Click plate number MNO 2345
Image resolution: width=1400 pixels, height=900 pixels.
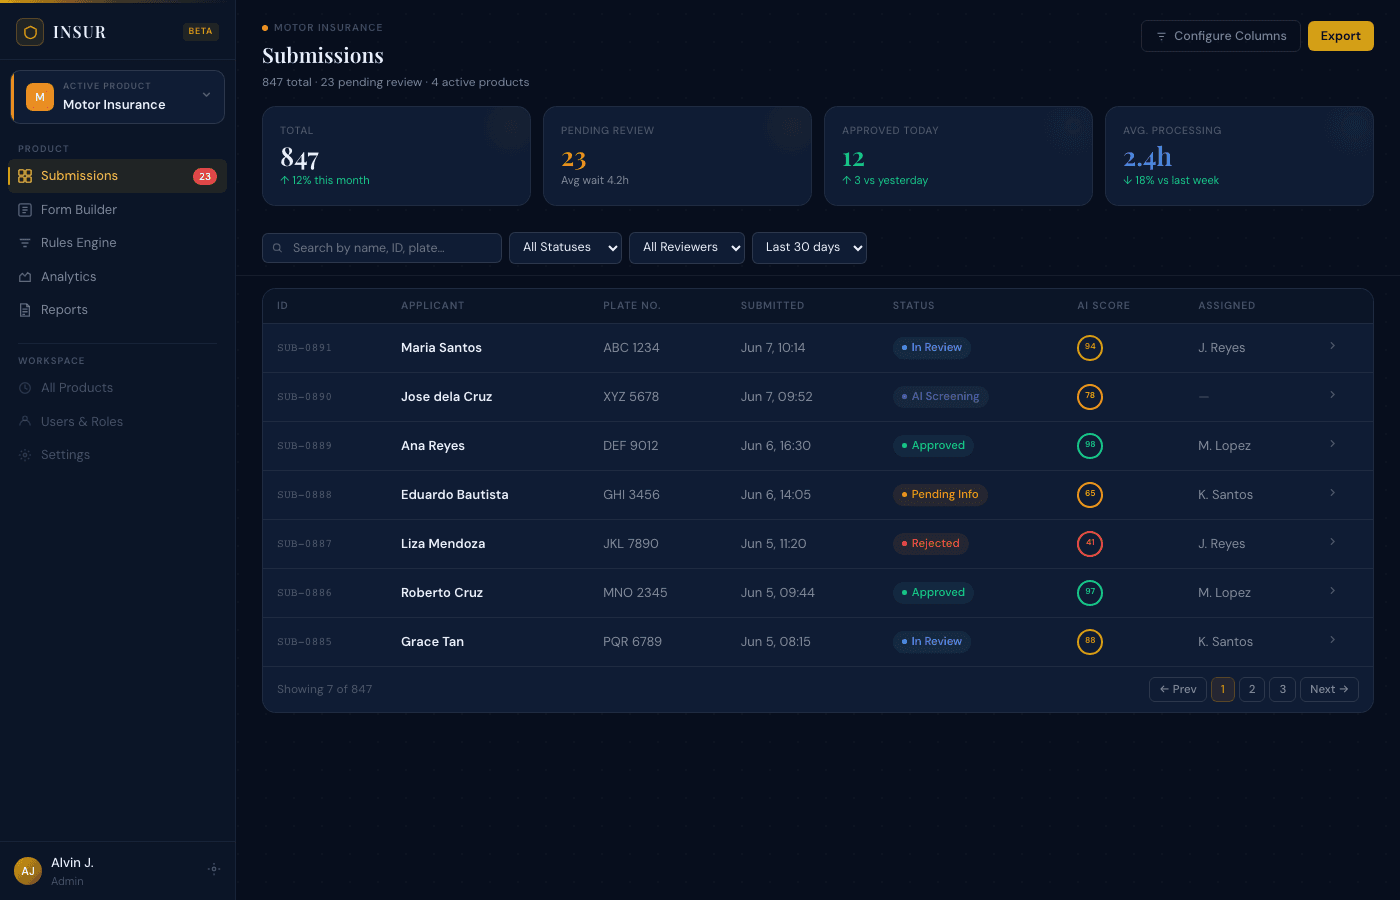(x=635, y=593)
